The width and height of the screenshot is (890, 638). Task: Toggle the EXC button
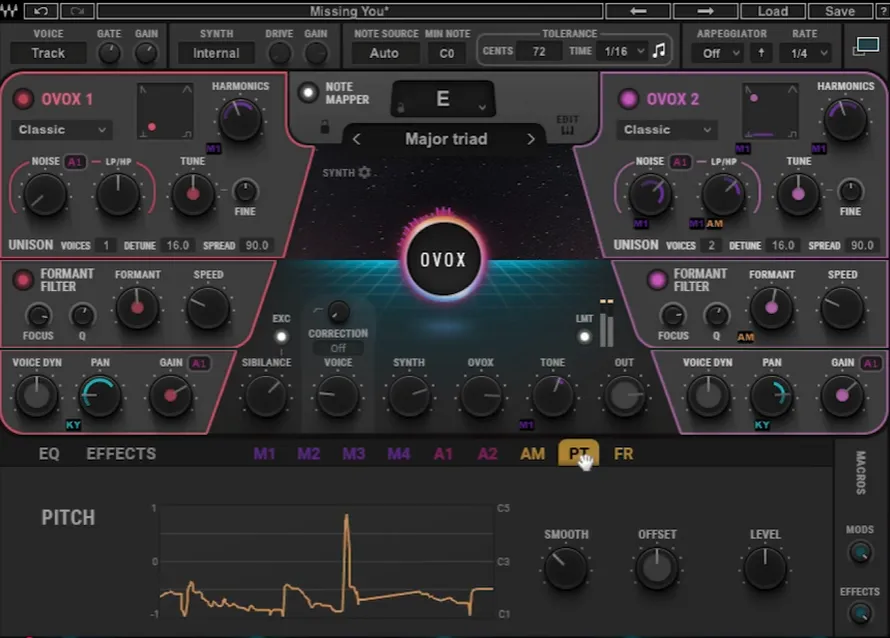[281, 337]
